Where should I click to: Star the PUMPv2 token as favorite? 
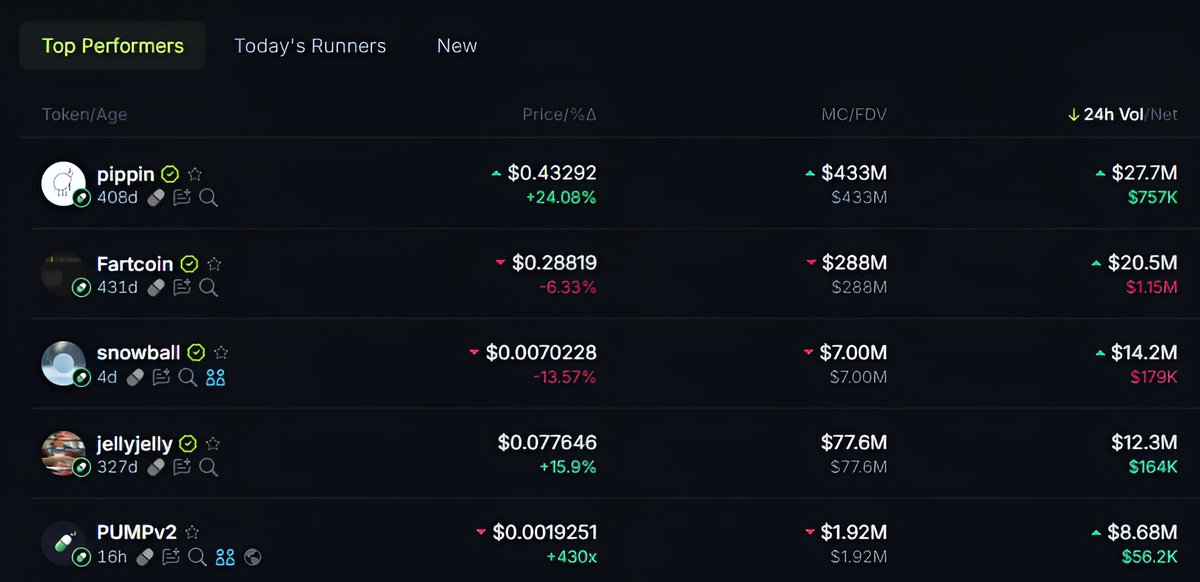pyautogui.click(x=192, y=533)
